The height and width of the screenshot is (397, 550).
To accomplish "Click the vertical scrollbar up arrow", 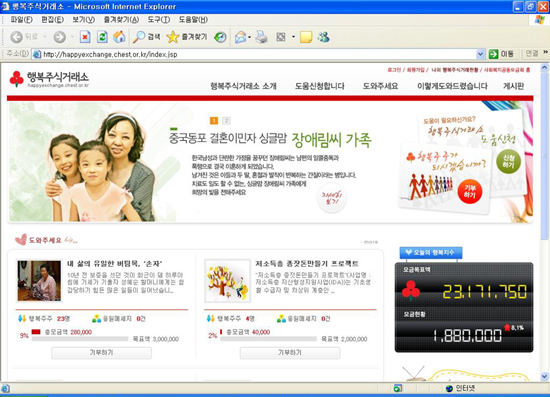I will (x=544, y=67).
